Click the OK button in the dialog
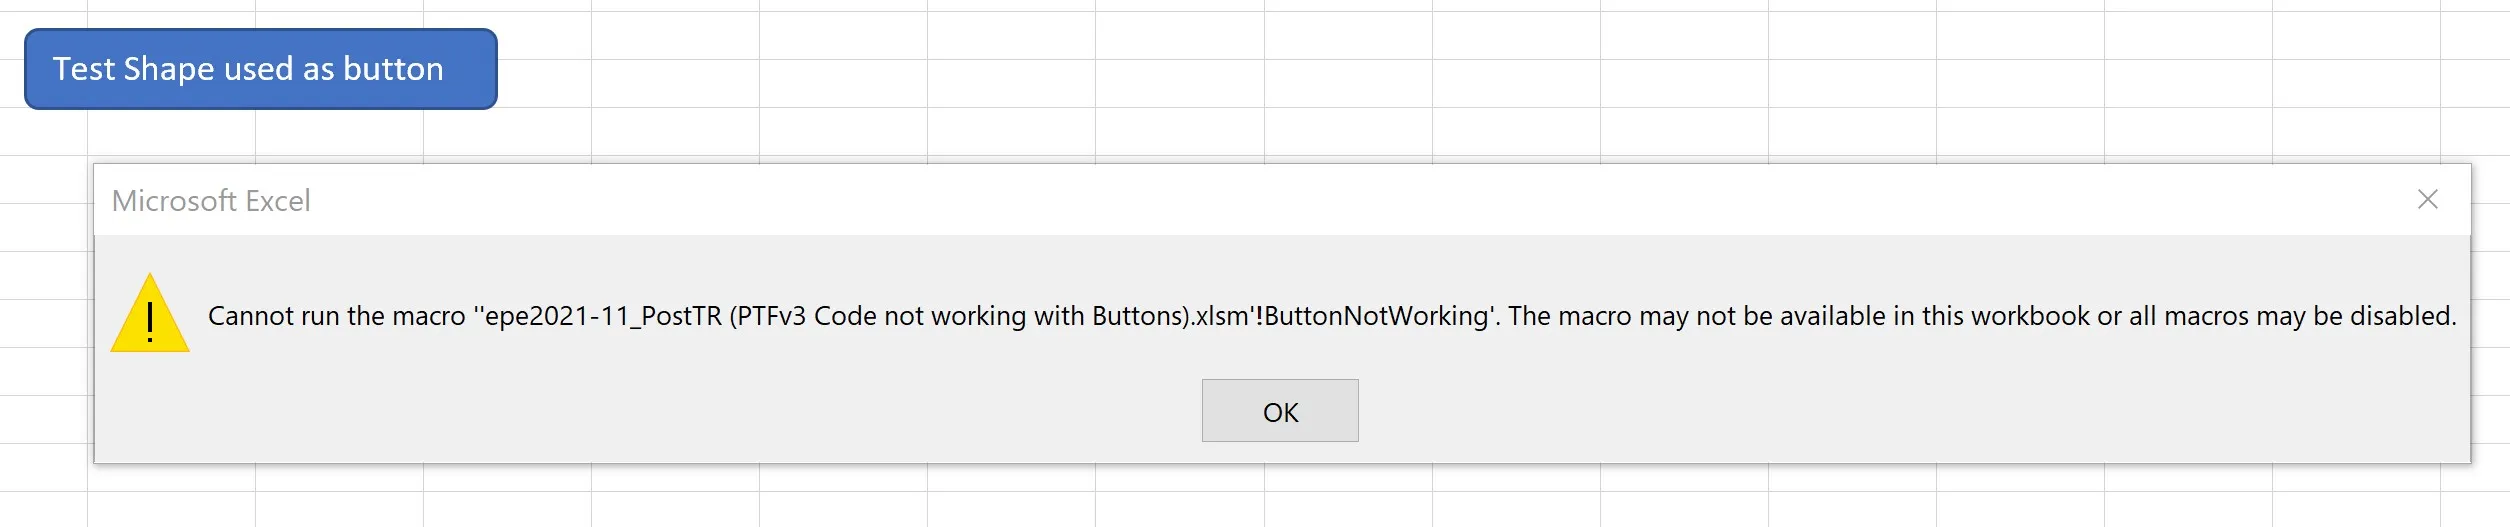 coord(1279,411)
